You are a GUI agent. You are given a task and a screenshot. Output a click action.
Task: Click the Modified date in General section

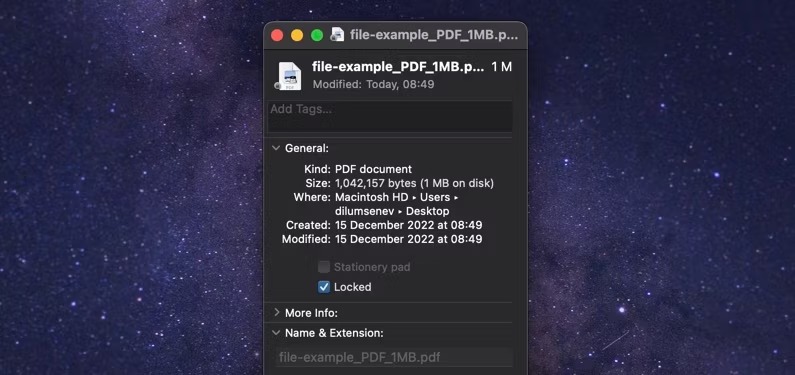pyautogui.click(x=409, y=239)
